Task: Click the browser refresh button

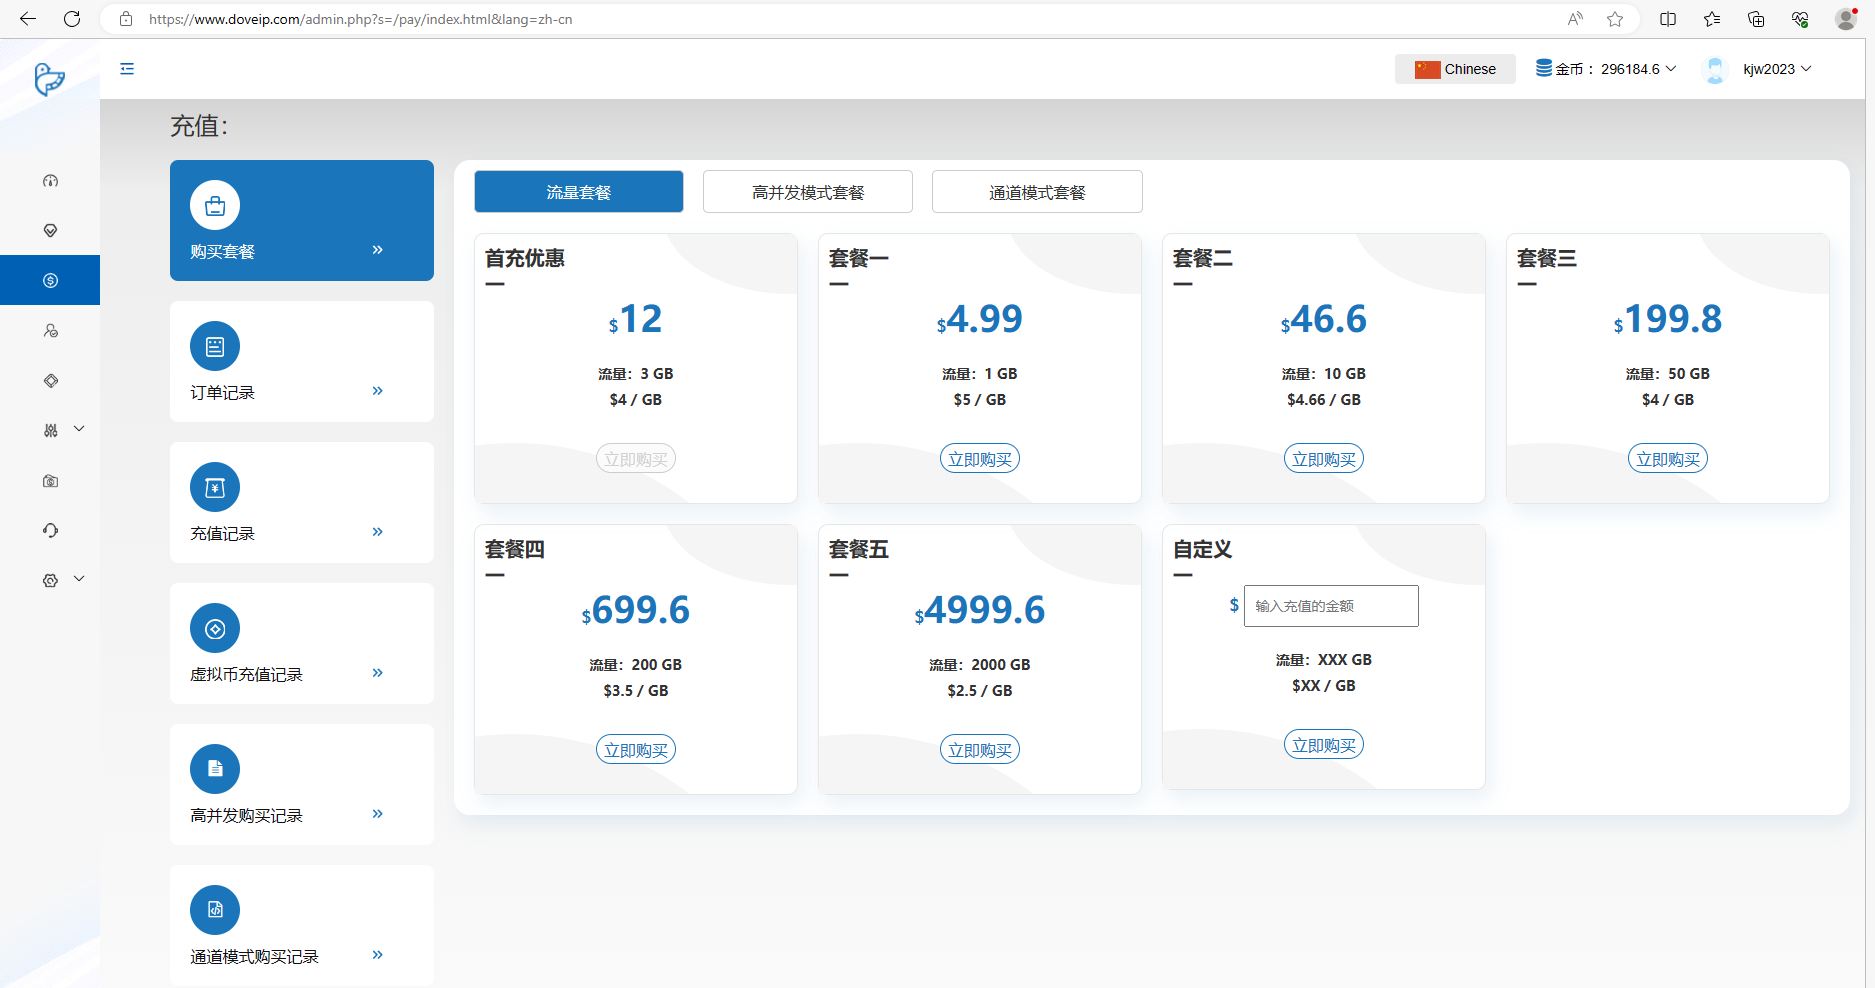Action: 72,19
